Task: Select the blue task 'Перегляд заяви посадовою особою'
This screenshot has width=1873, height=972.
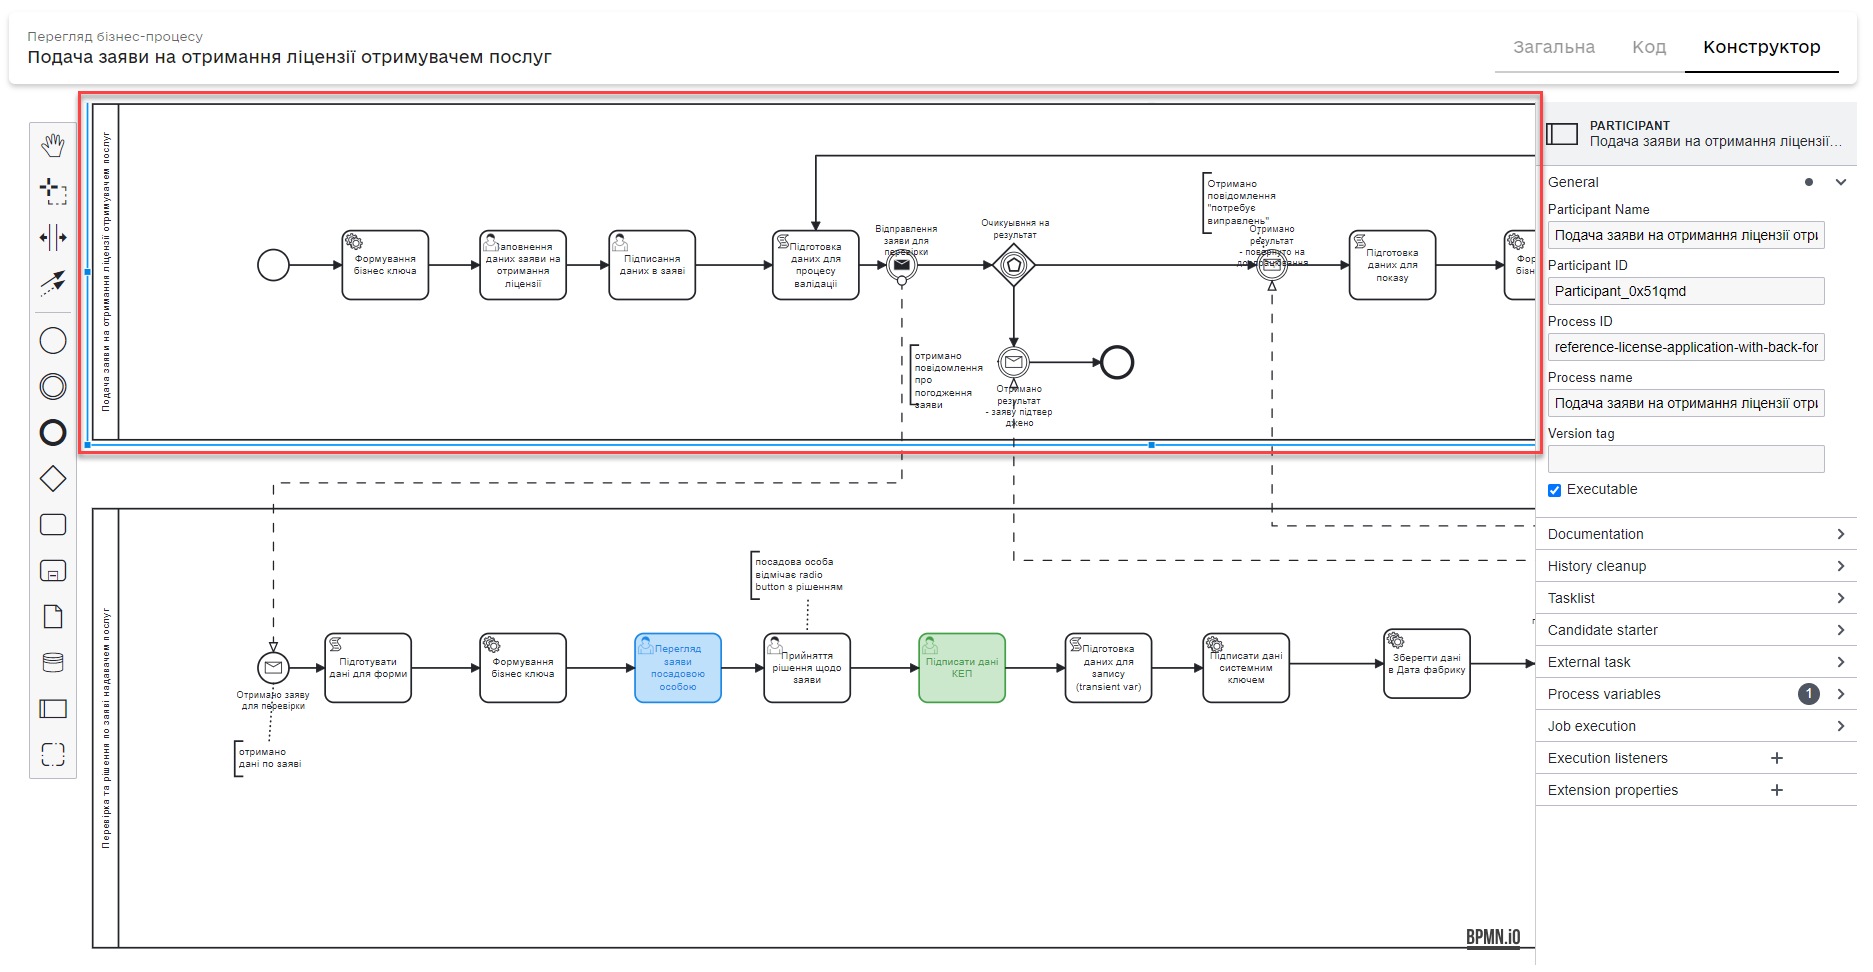Action: coord(678,668)
